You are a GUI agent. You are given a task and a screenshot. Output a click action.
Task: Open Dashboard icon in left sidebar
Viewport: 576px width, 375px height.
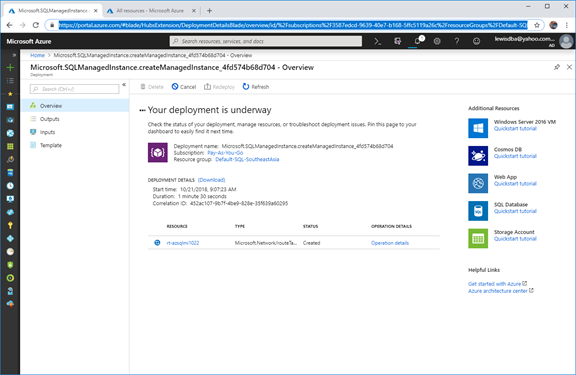pyautogui.click(x=10, y=107)
